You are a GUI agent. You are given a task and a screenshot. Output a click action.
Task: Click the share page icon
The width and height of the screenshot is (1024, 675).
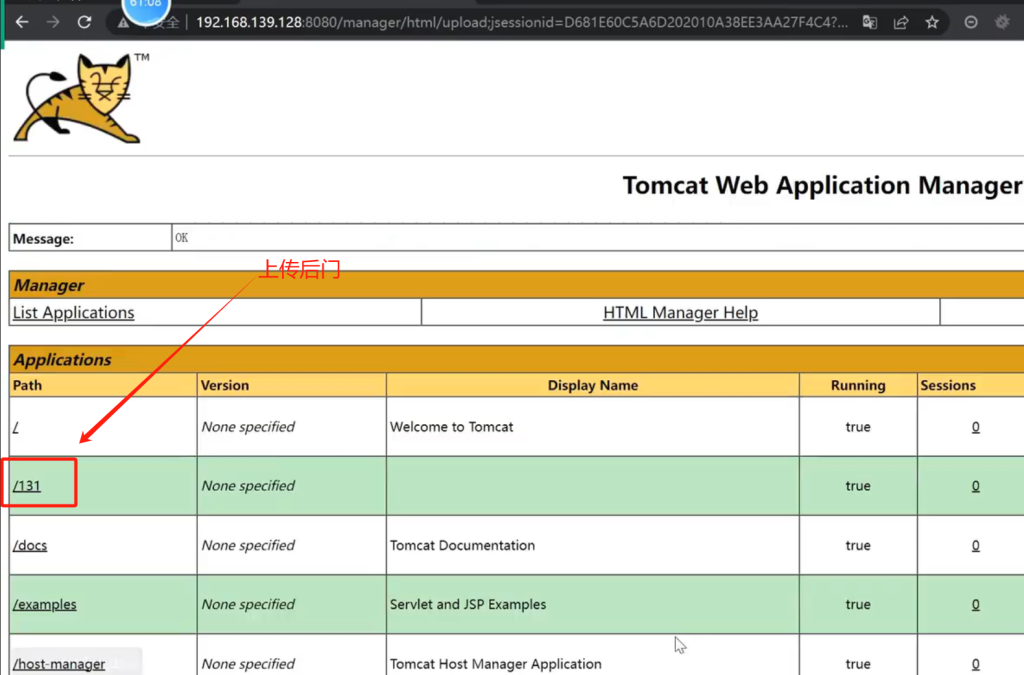click(x=901, y=22)
